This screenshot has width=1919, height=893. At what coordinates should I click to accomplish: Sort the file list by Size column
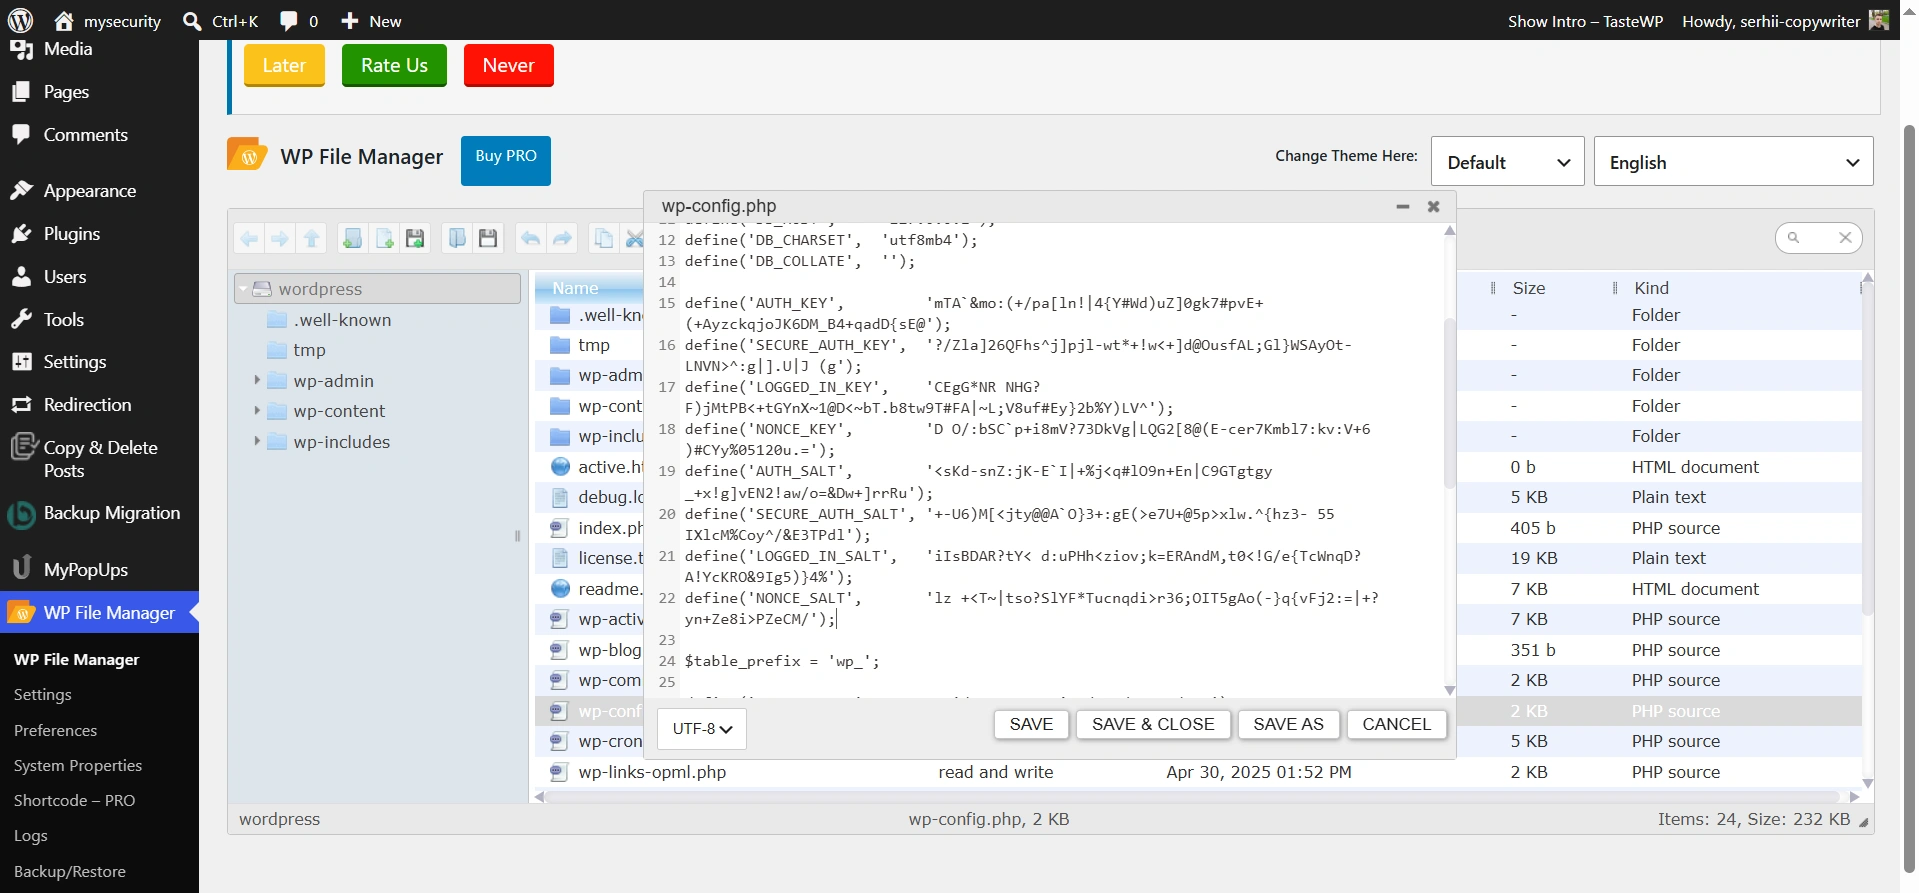1528,288
